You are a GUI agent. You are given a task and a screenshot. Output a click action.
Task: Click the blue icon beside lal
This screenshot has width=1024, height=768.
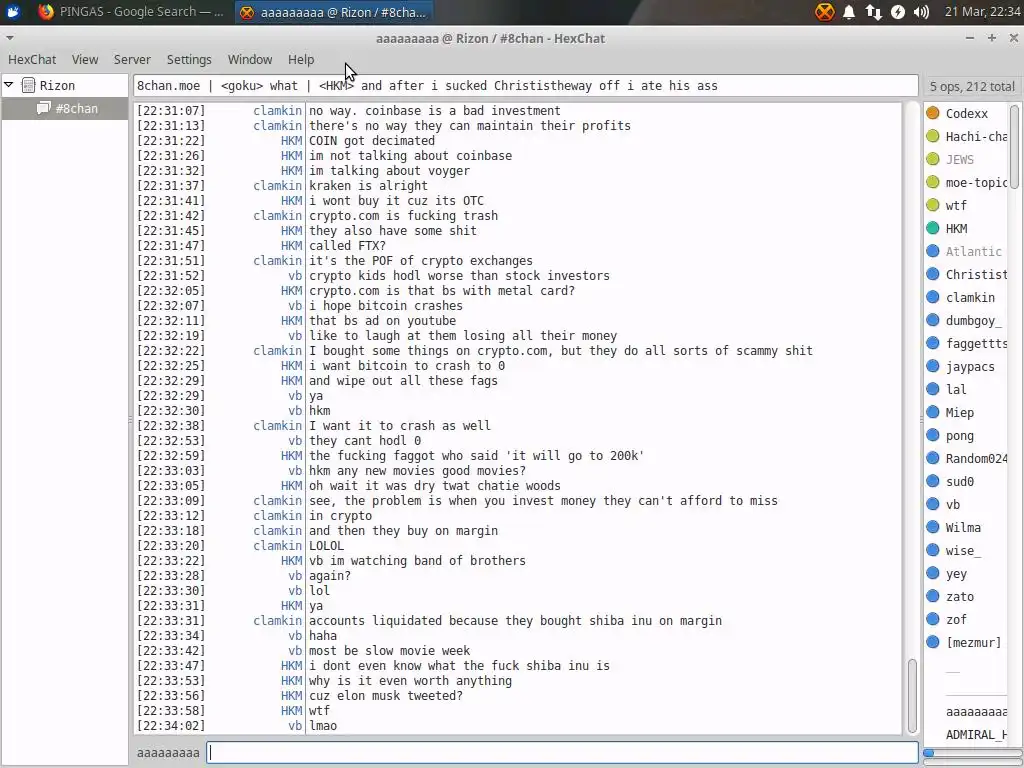point(933,389)
